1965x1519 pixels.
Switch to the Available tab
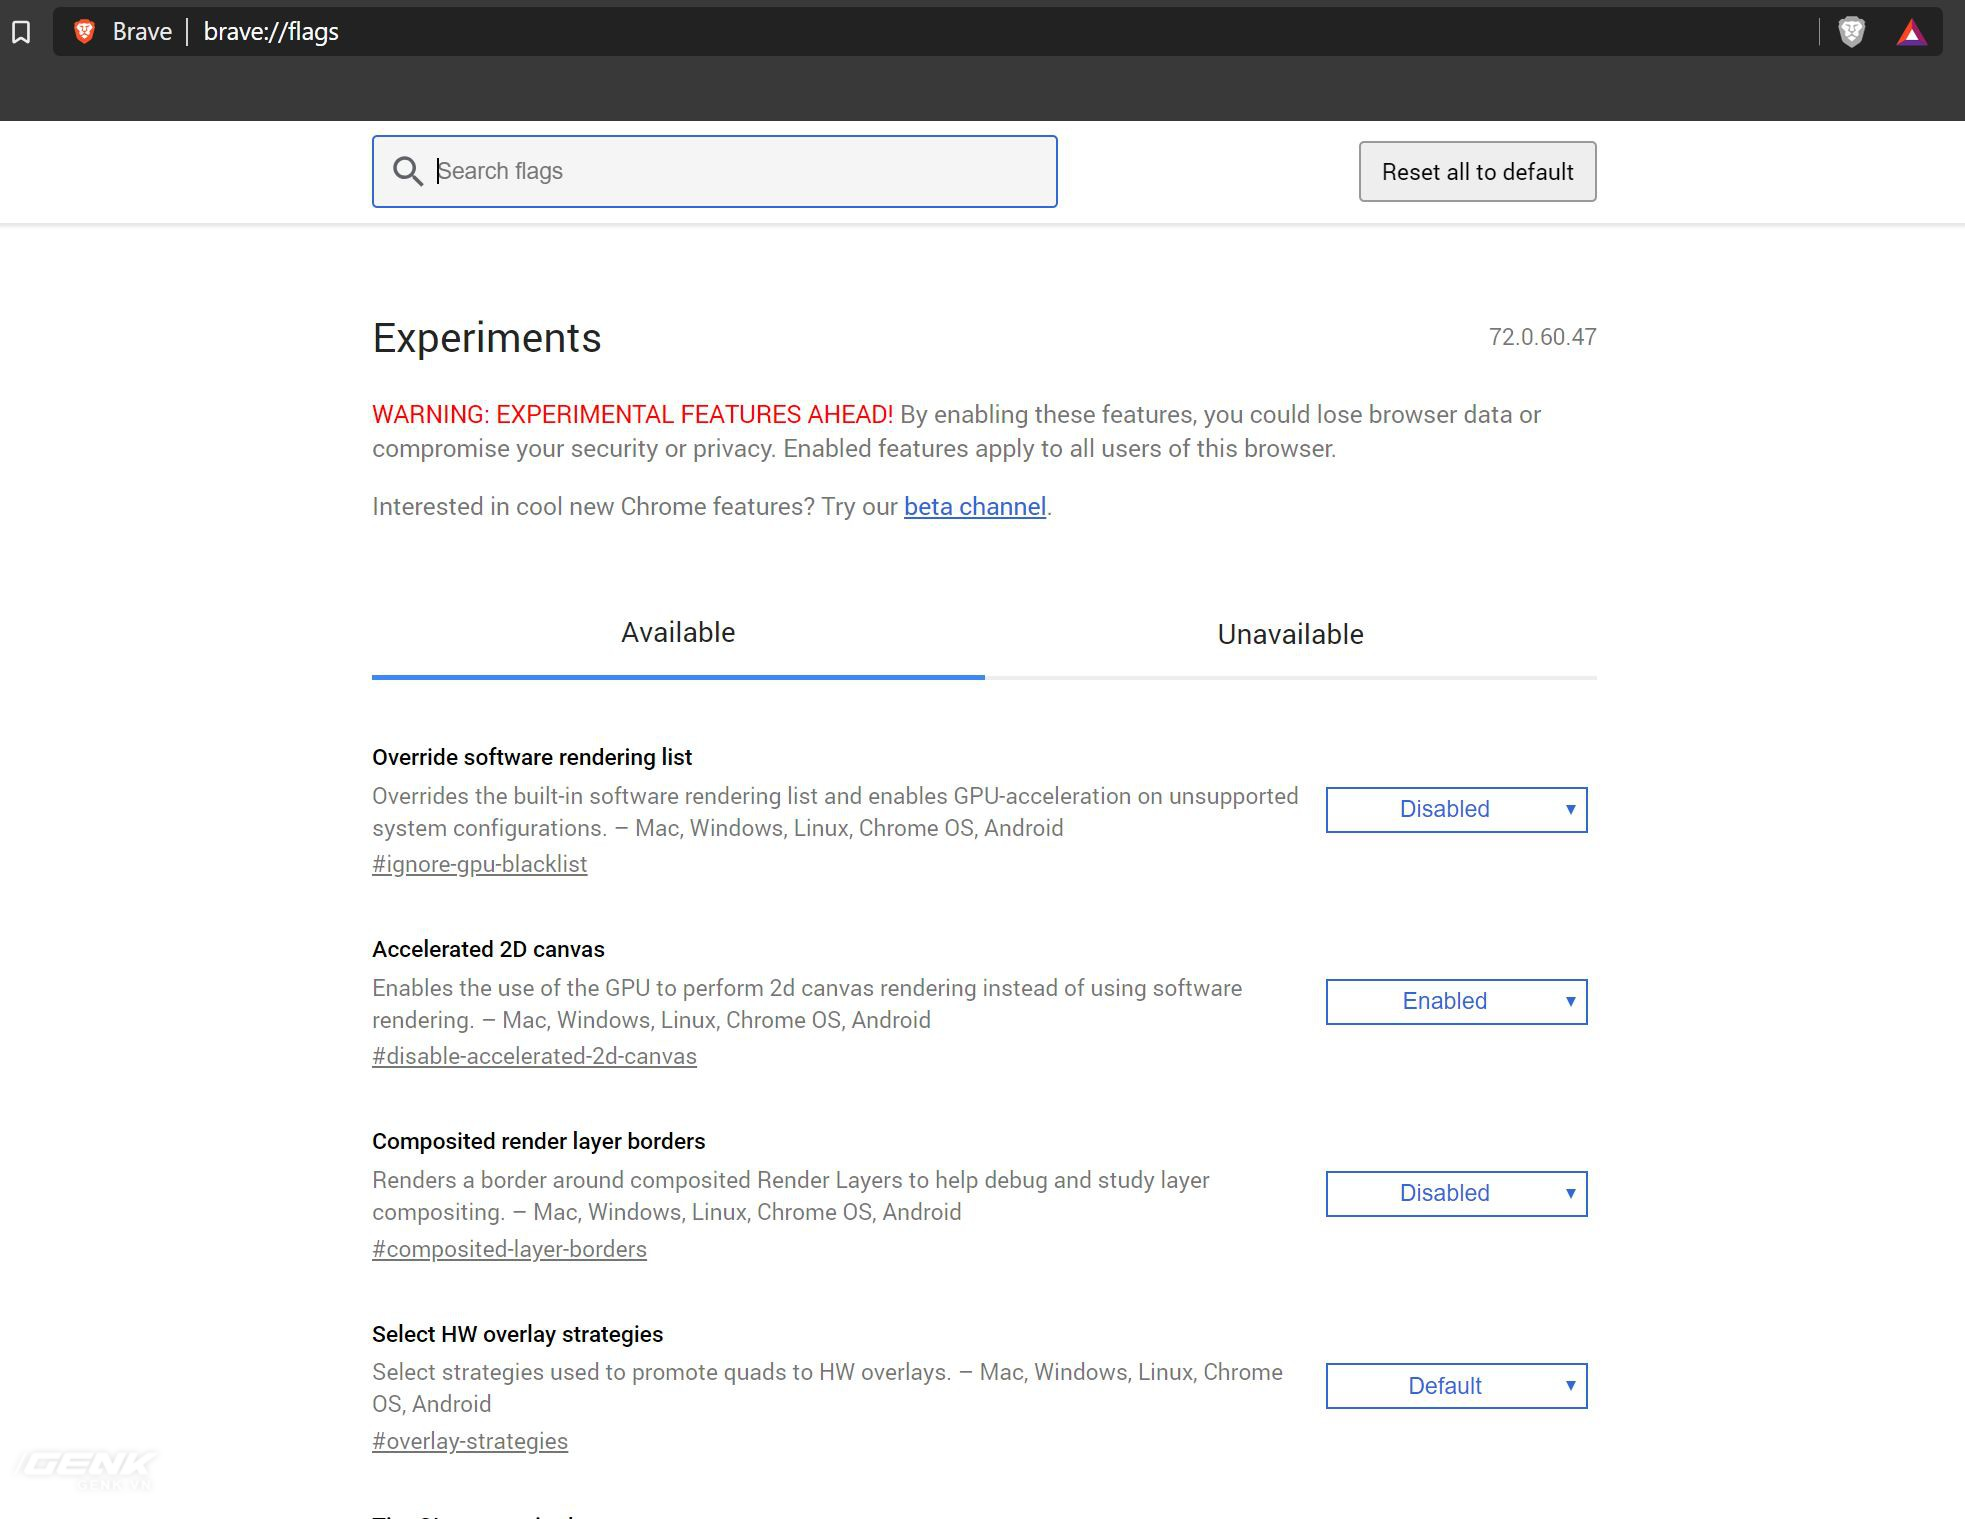click(677, 633)
